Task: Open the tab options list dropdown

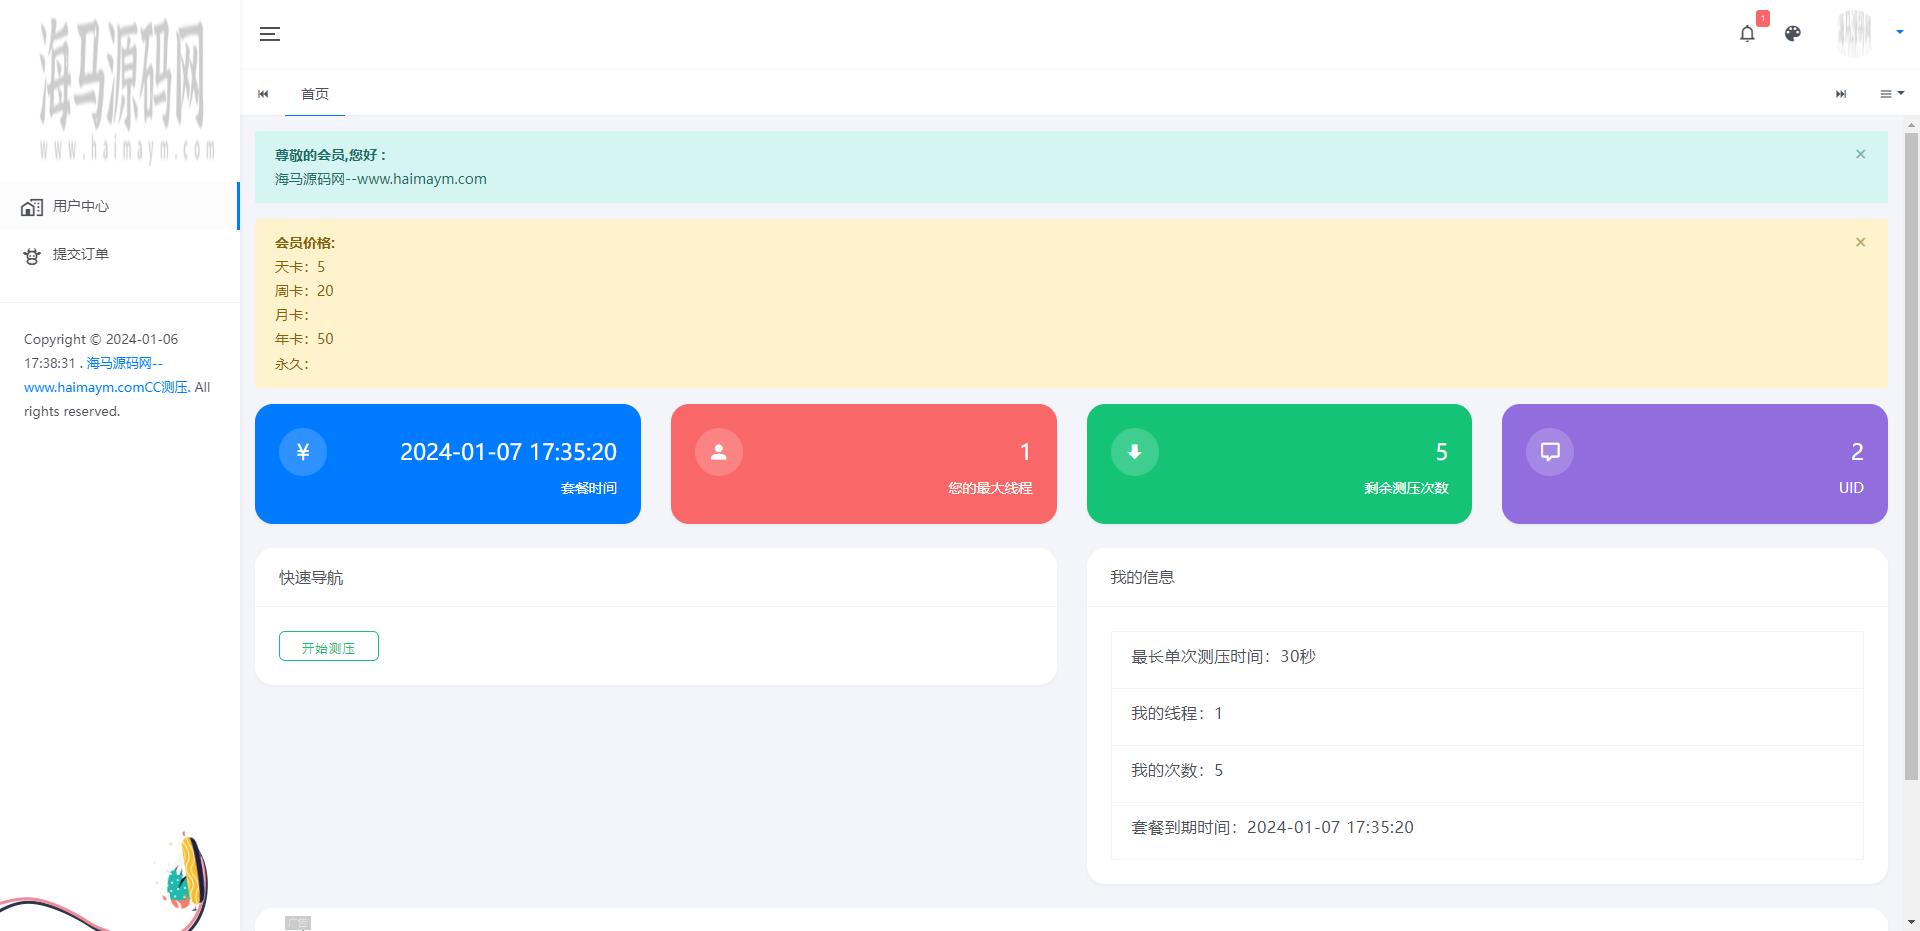Action: pos(1891,94)
